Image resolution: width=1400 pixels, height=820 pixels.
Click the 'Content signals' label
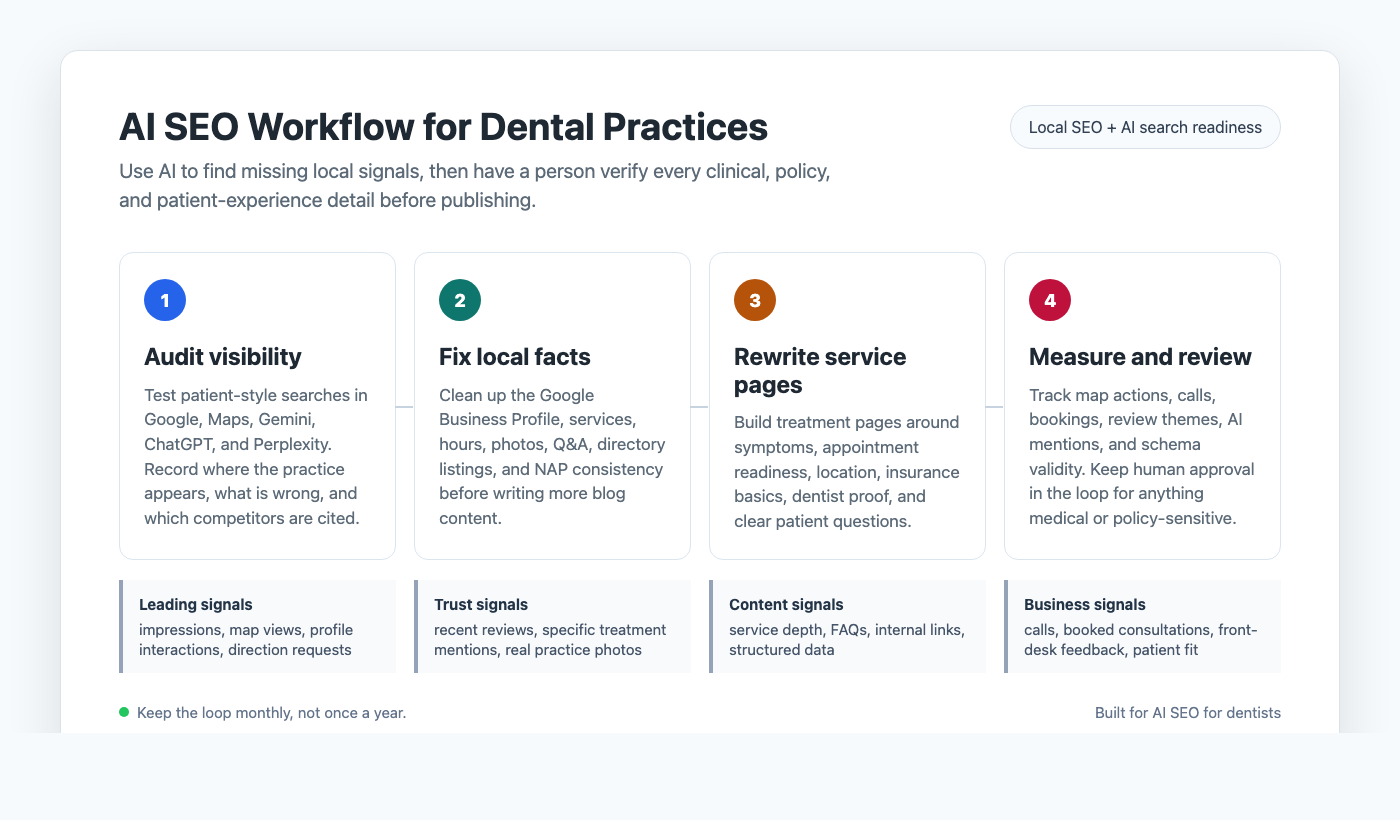coord(786,604)
